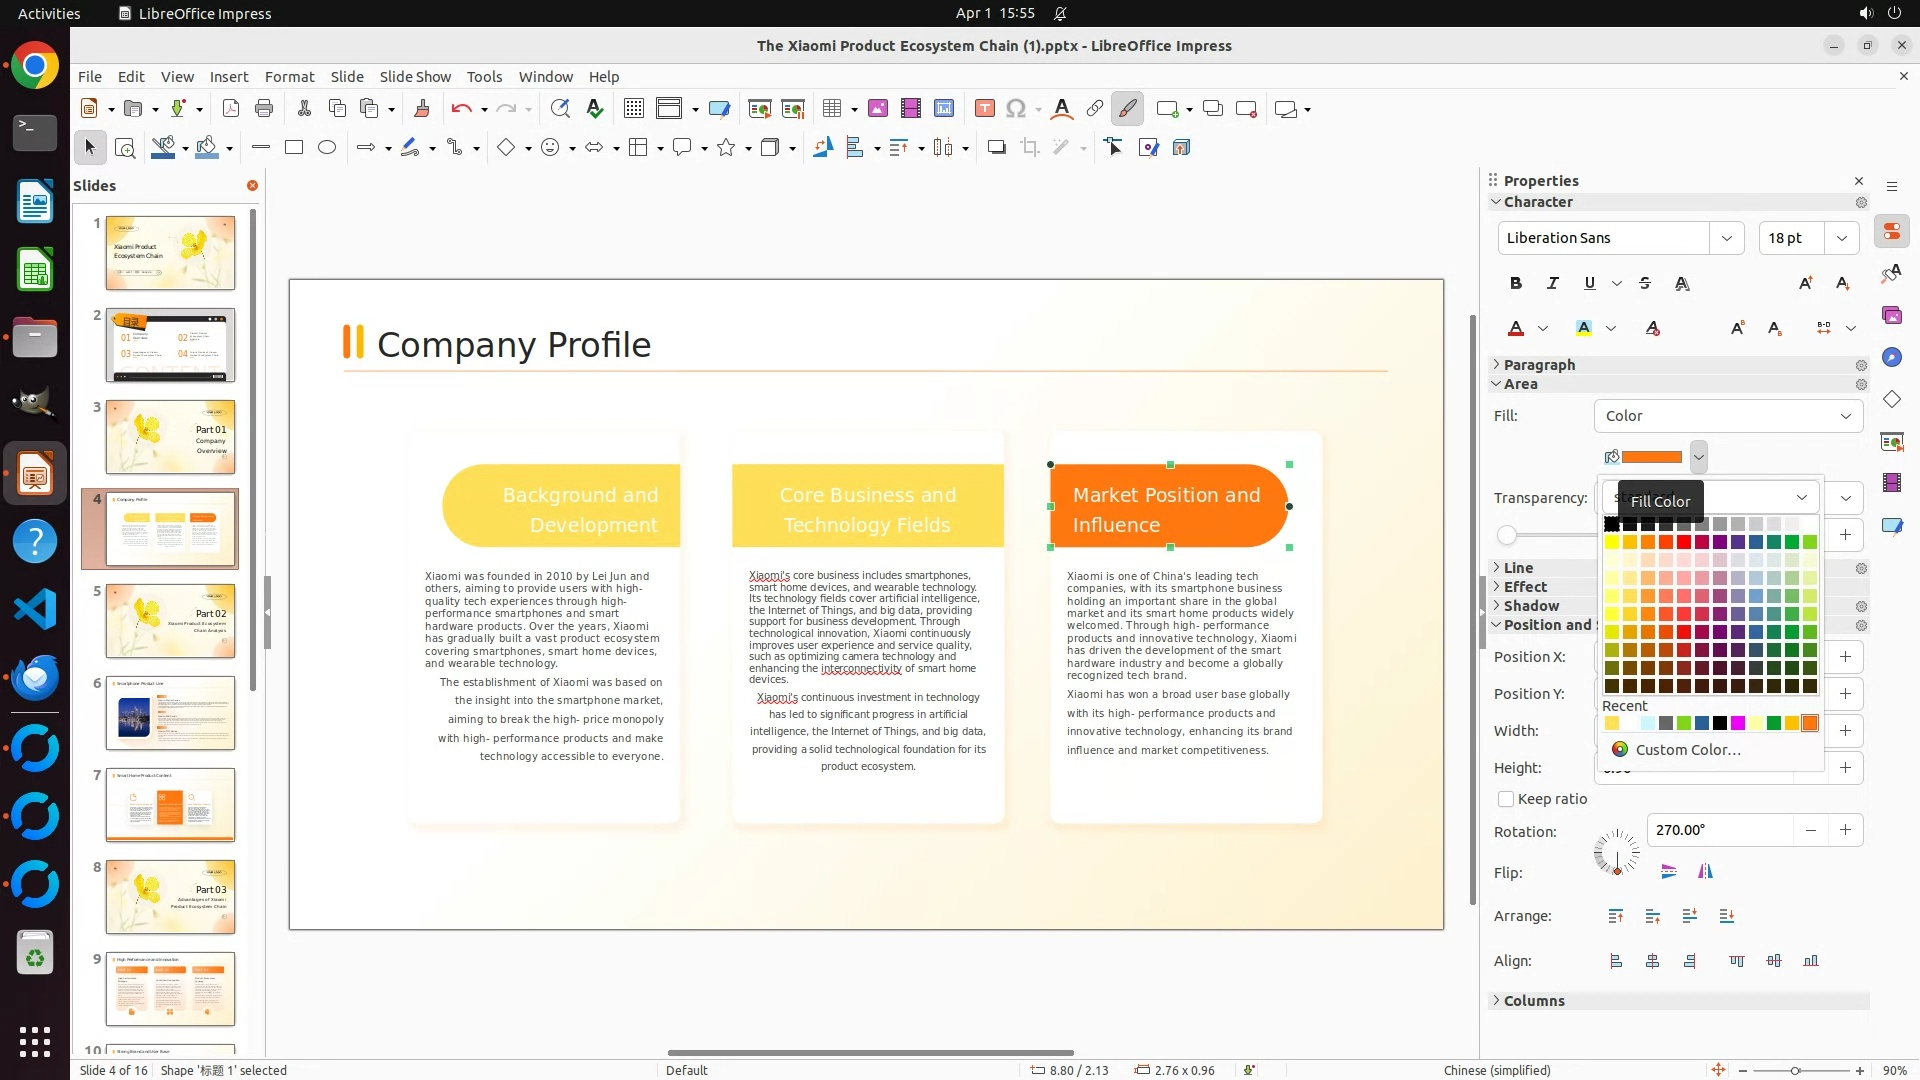Select slide 7 thumbnail
Image resolution: width=1920 pixels, height=1080 pixels.
[170, 805]
